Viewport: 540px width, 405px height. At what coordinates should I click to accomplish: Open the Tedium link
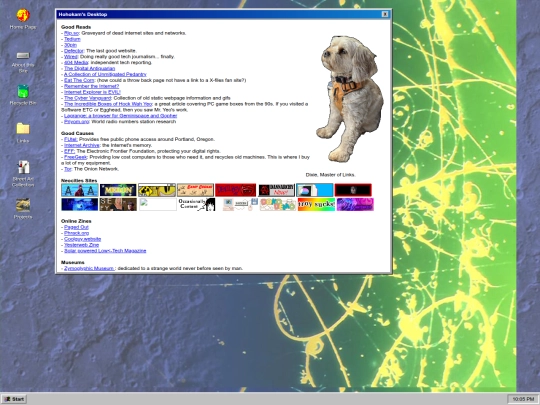(x=72, y=39)
